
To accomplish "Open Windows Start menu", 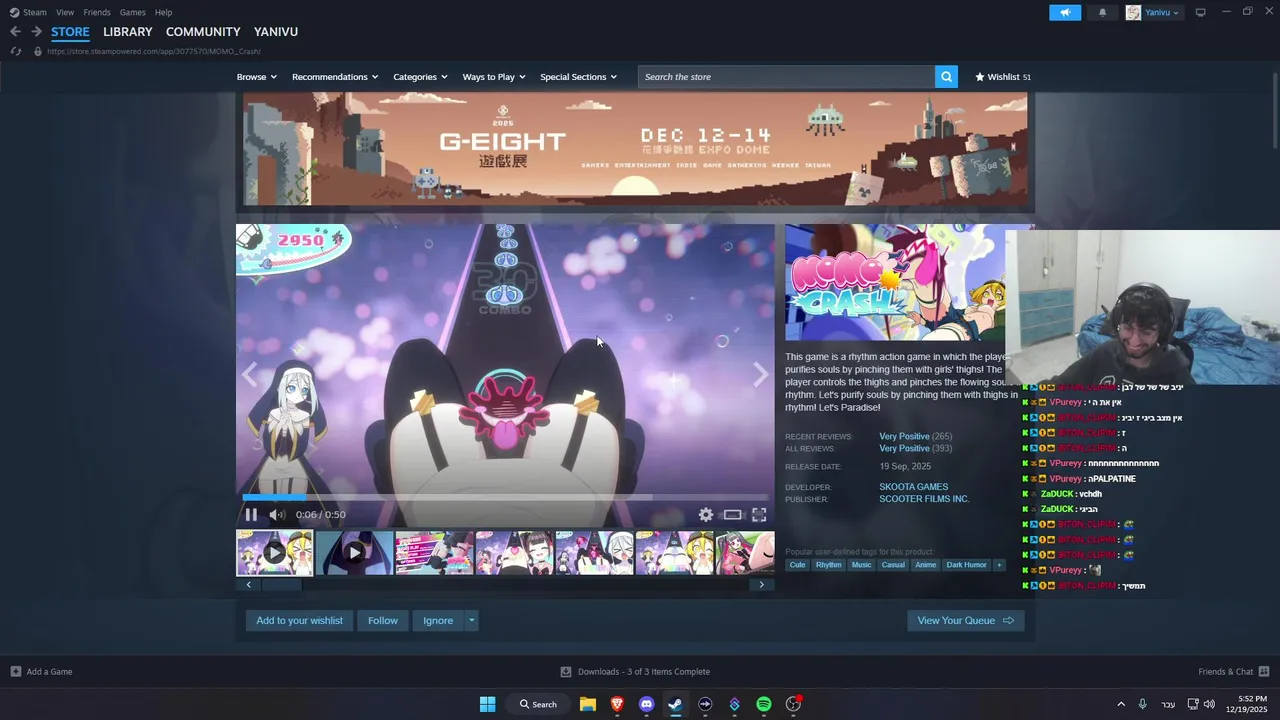I will (x=487, y=704).
